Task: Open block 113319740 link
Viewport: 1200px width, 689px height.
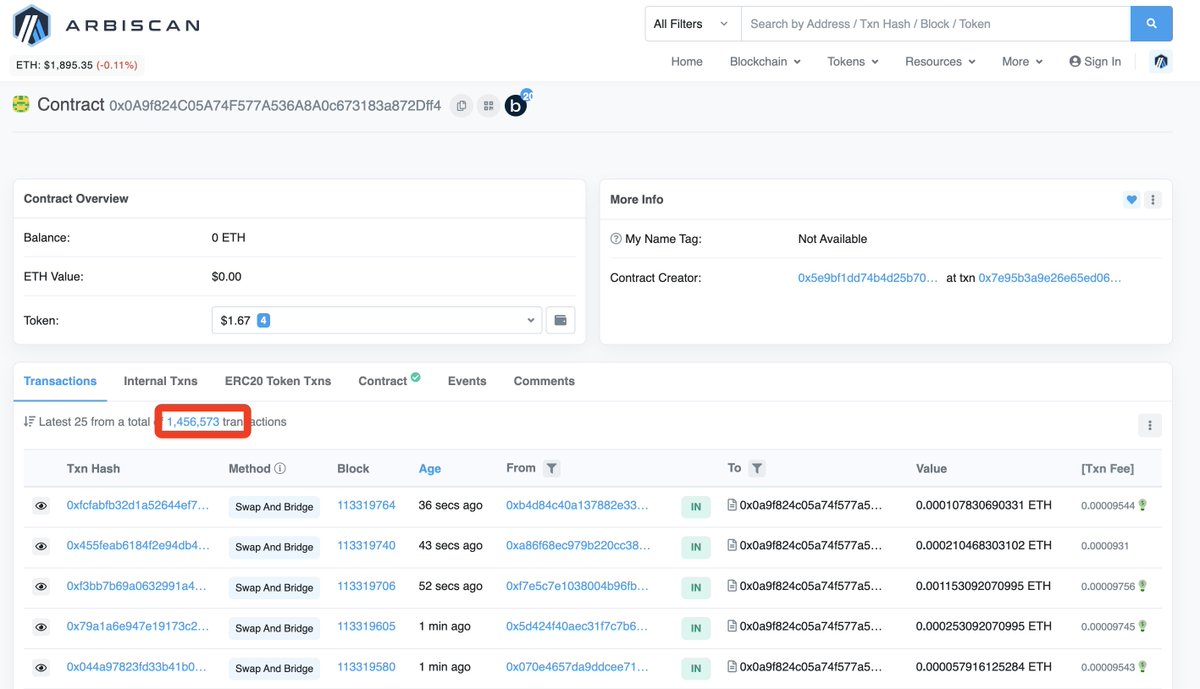Action: pos(366,546)
